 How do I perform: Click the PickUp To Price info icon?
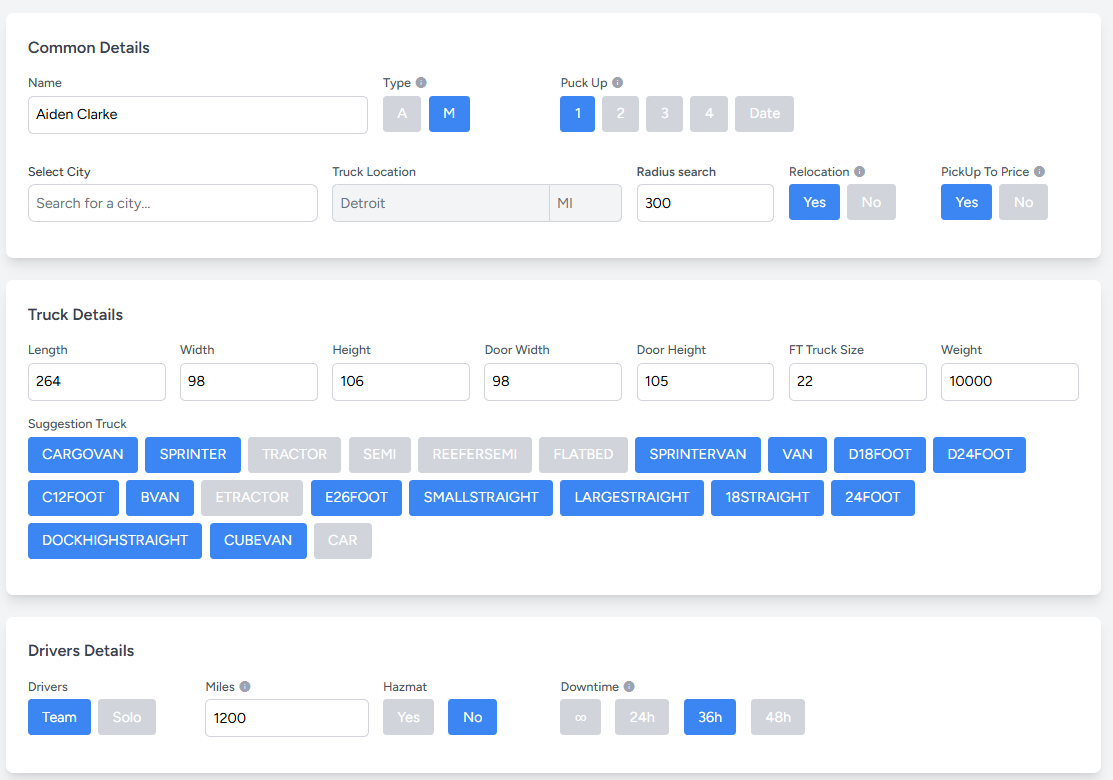coord(1040,172)
